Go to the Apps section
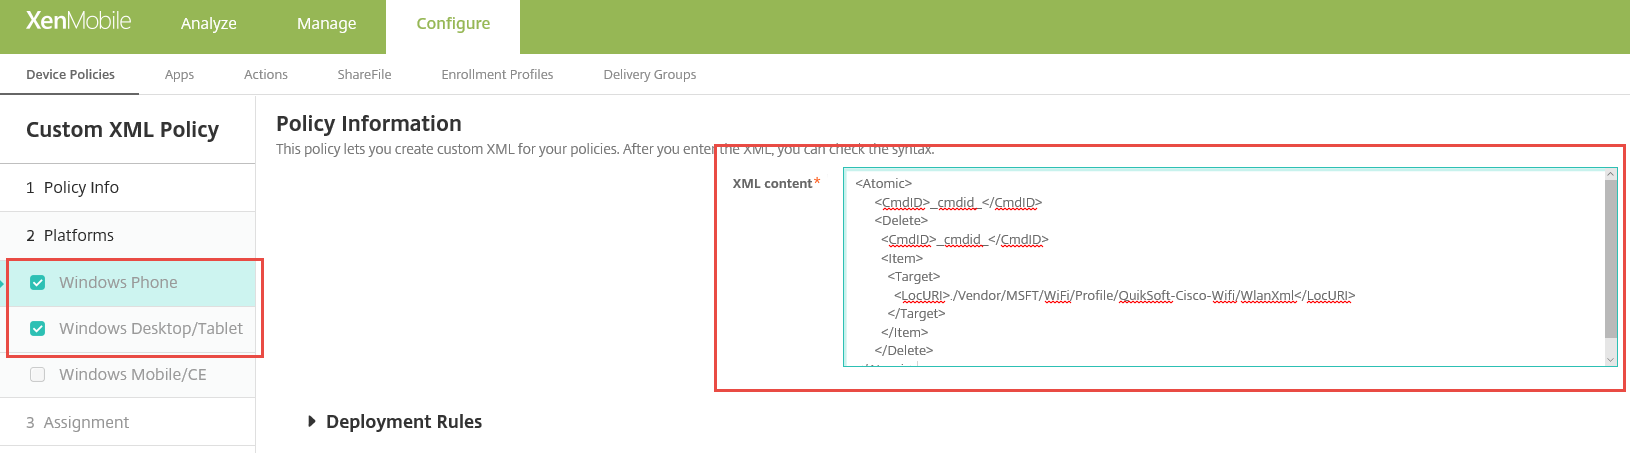Screen dimensions: 1630x453 click(179, 74)
